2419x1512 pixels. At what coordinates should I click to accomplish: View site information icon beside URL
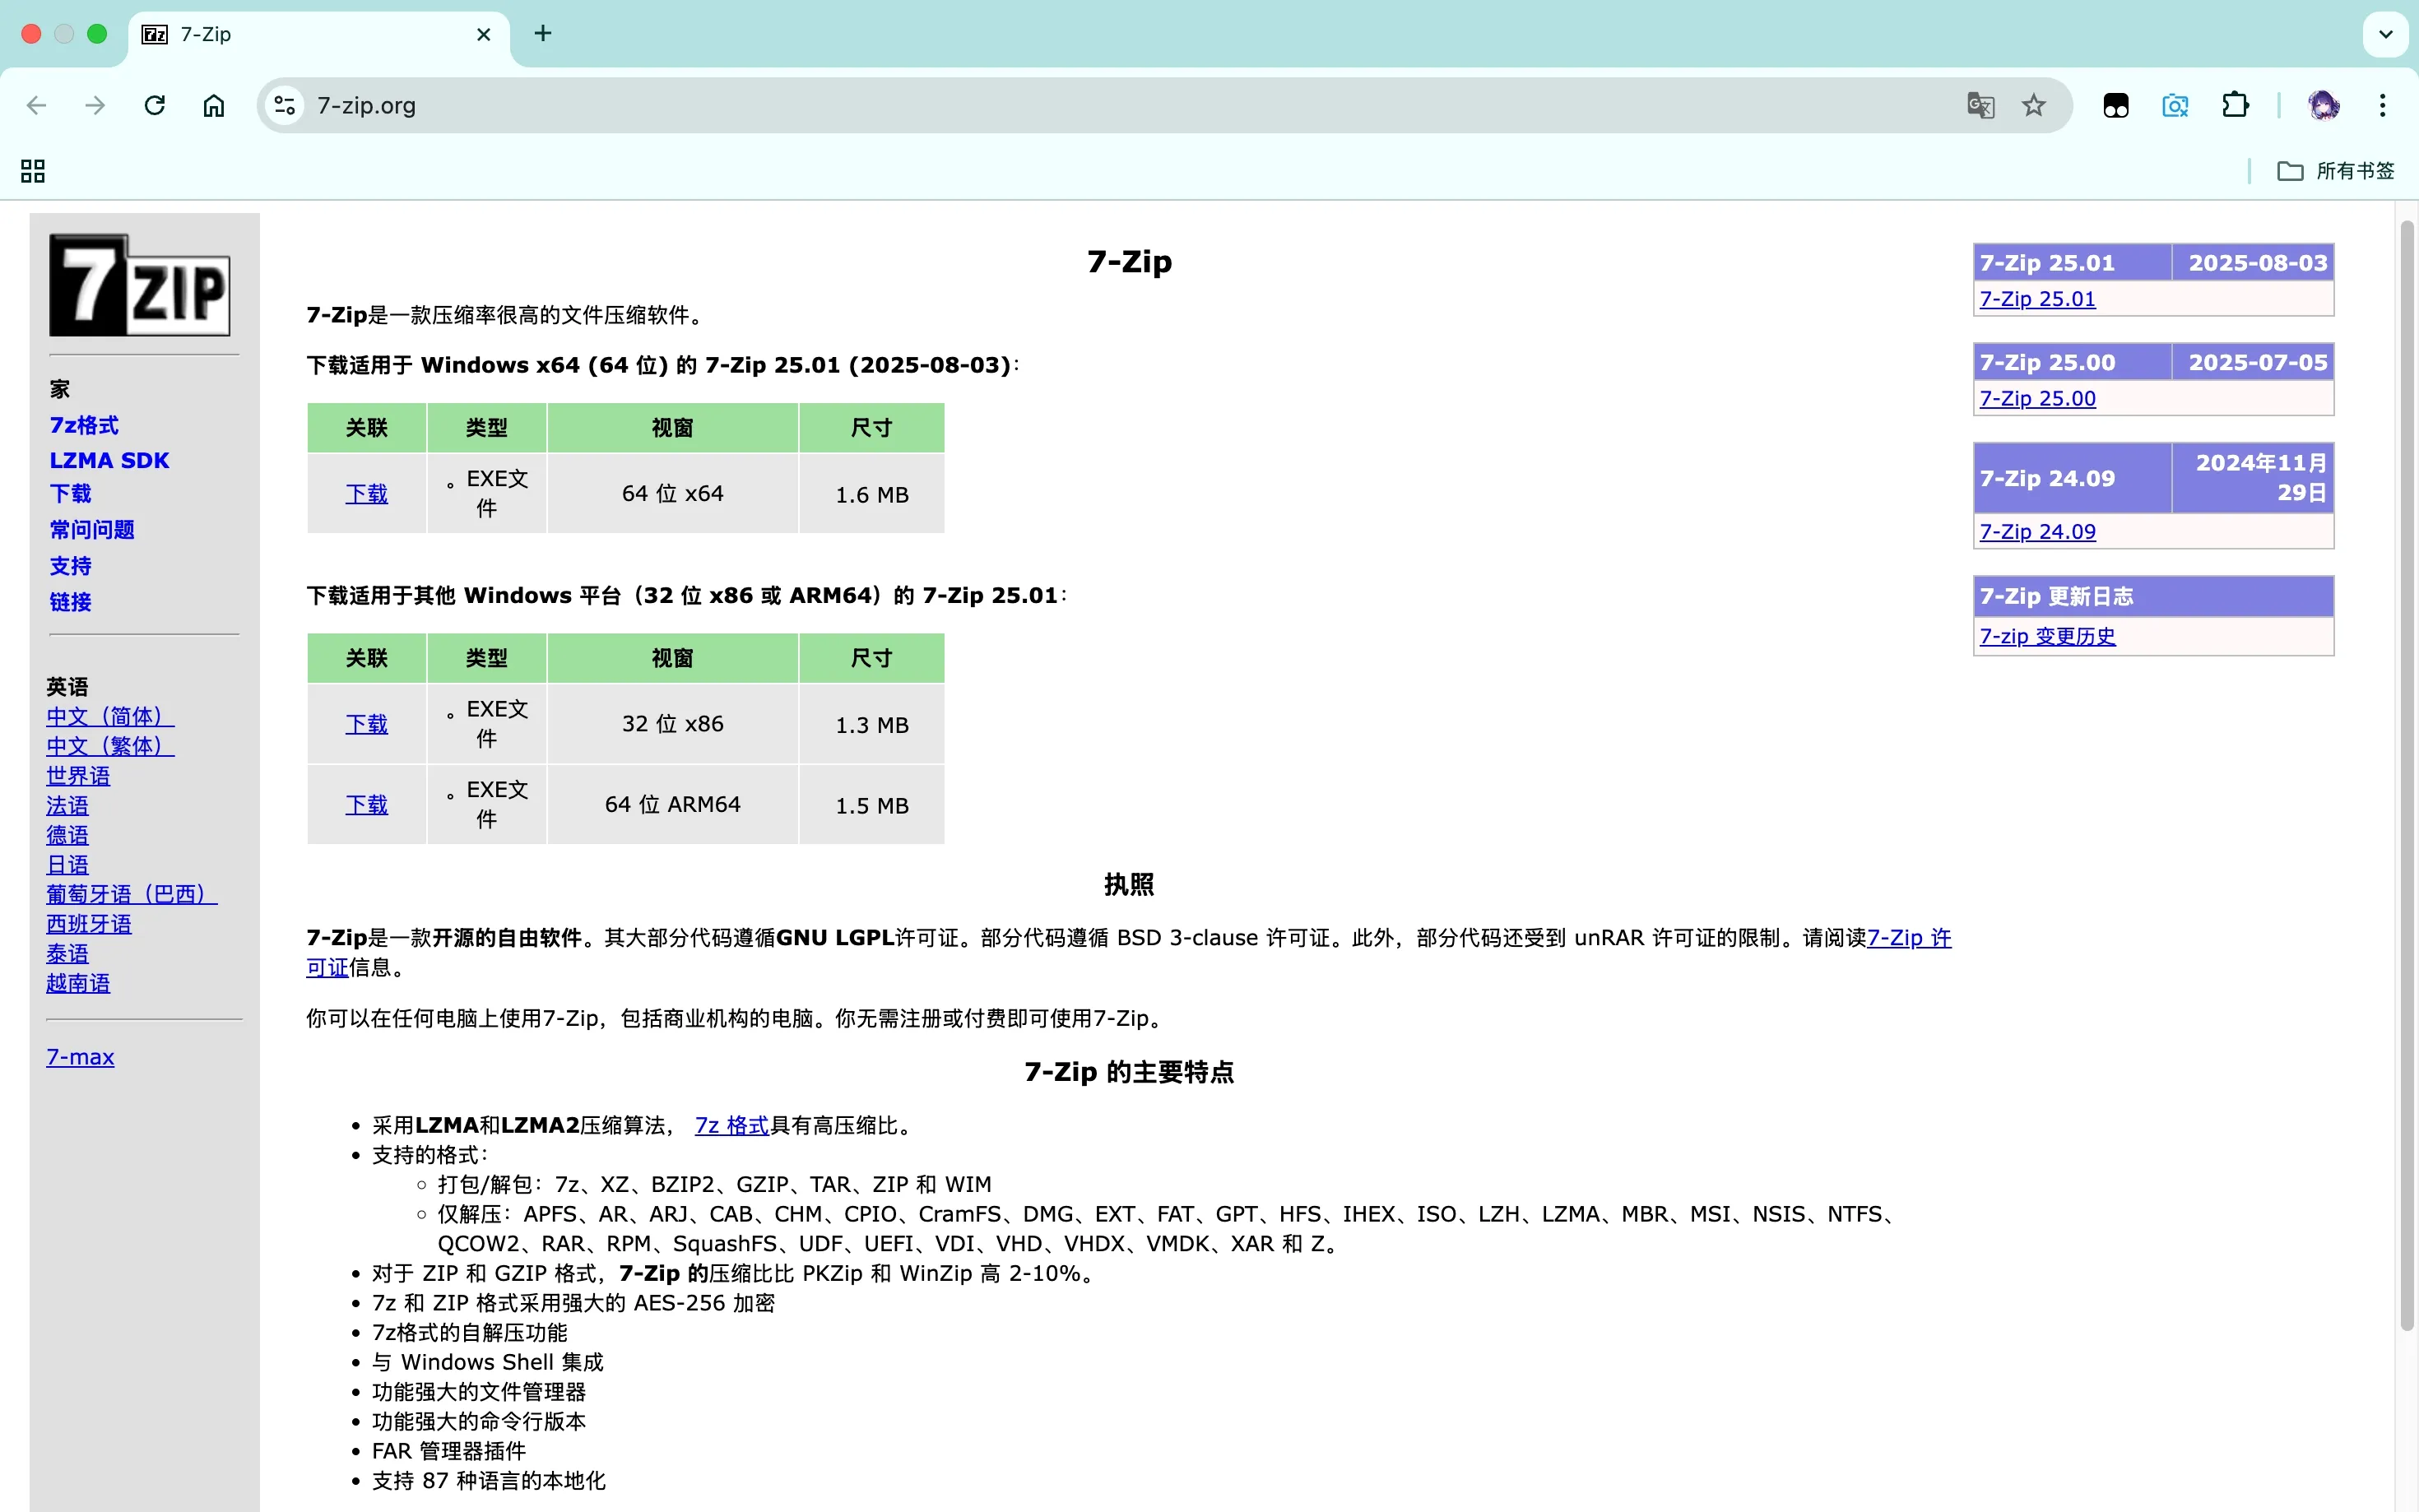click(x=285, y=105)
